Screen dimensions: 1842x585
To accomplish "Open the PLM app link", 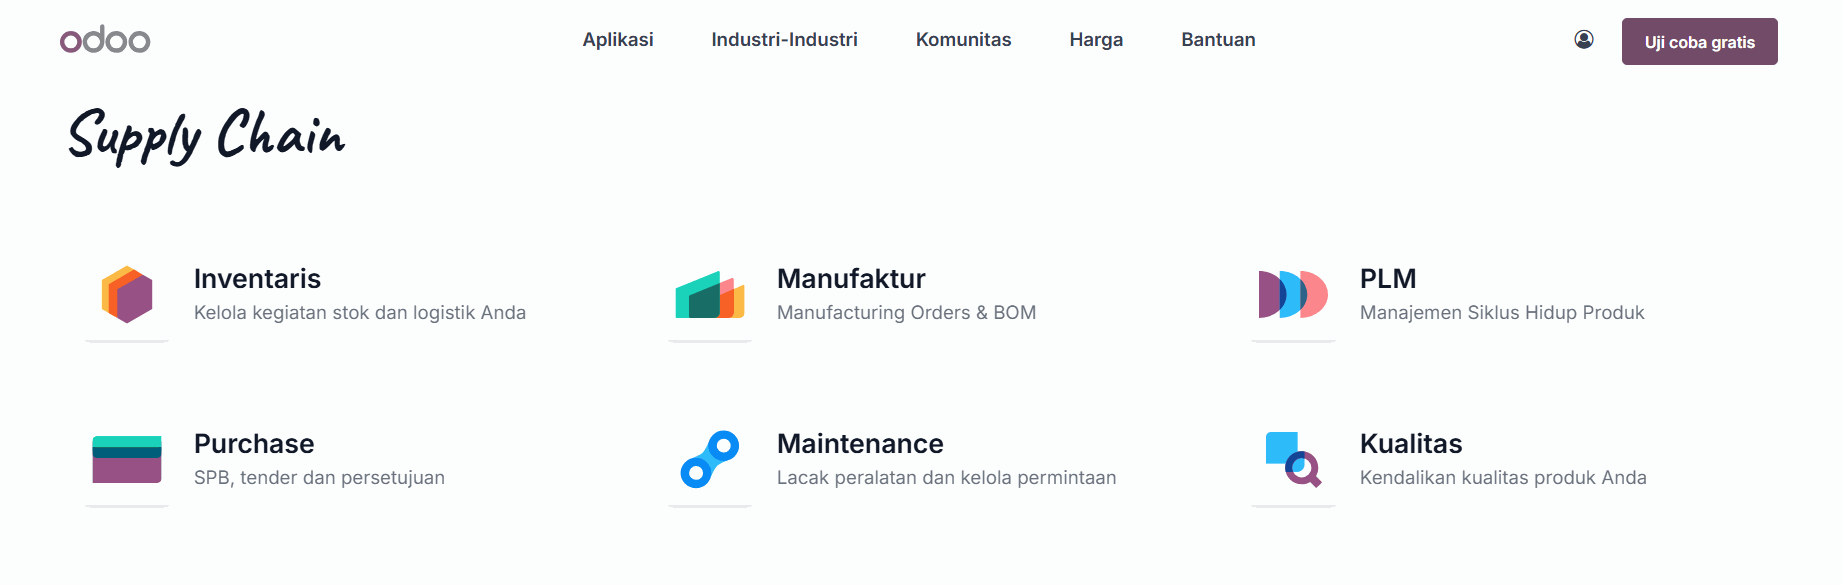I will click(x=1388, y=278).
